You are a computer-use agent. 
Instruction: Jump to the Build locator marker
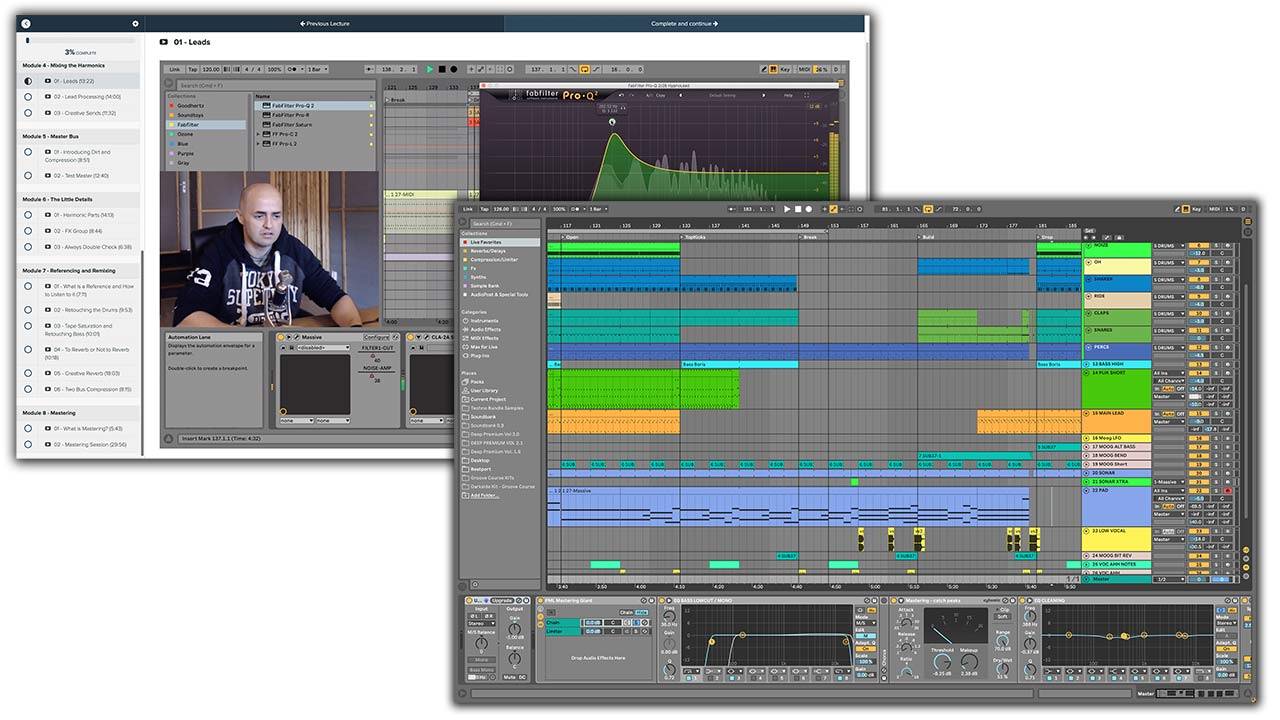(x=927, y=237)
